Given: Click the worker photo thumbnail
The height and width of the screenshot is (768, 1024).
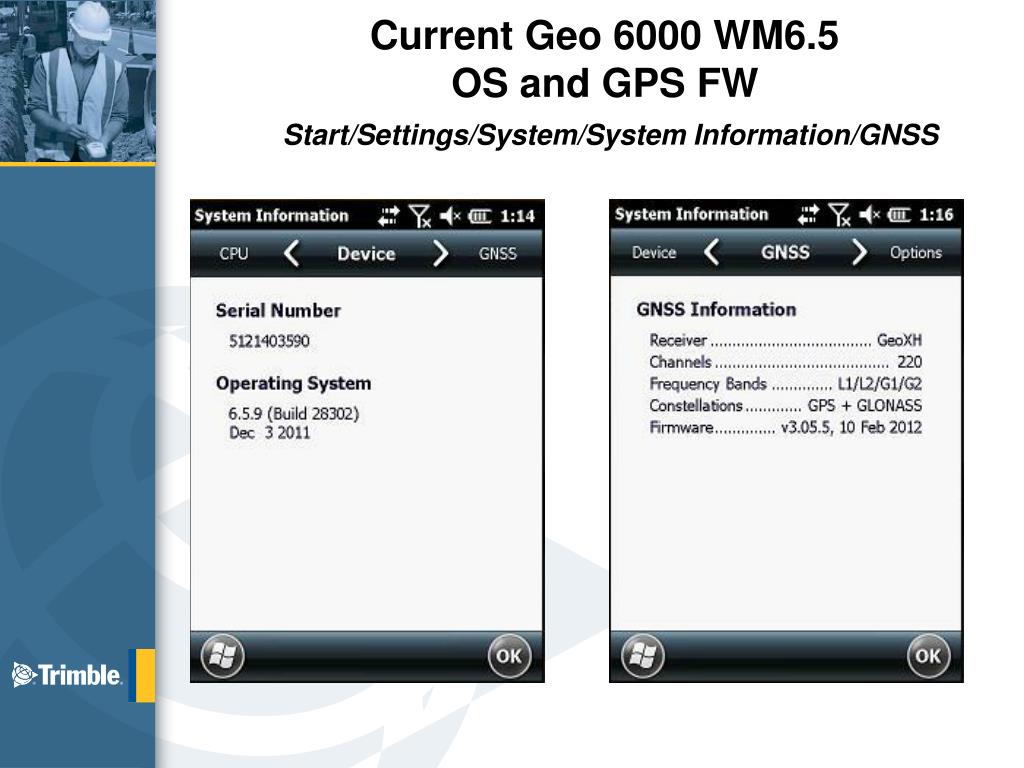Looking at the screenshot, I should pyautogui.click(x=78, y=81).
